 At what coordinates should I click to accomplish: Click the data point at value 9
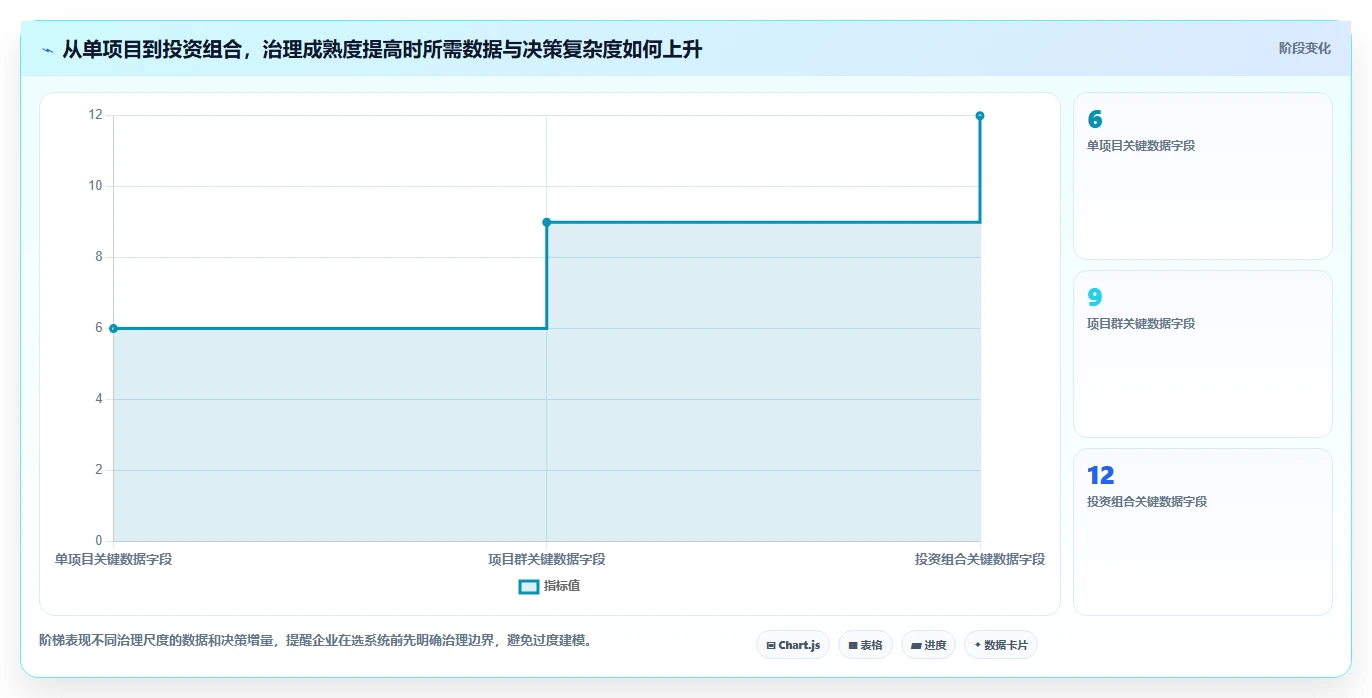click(546, 222)
